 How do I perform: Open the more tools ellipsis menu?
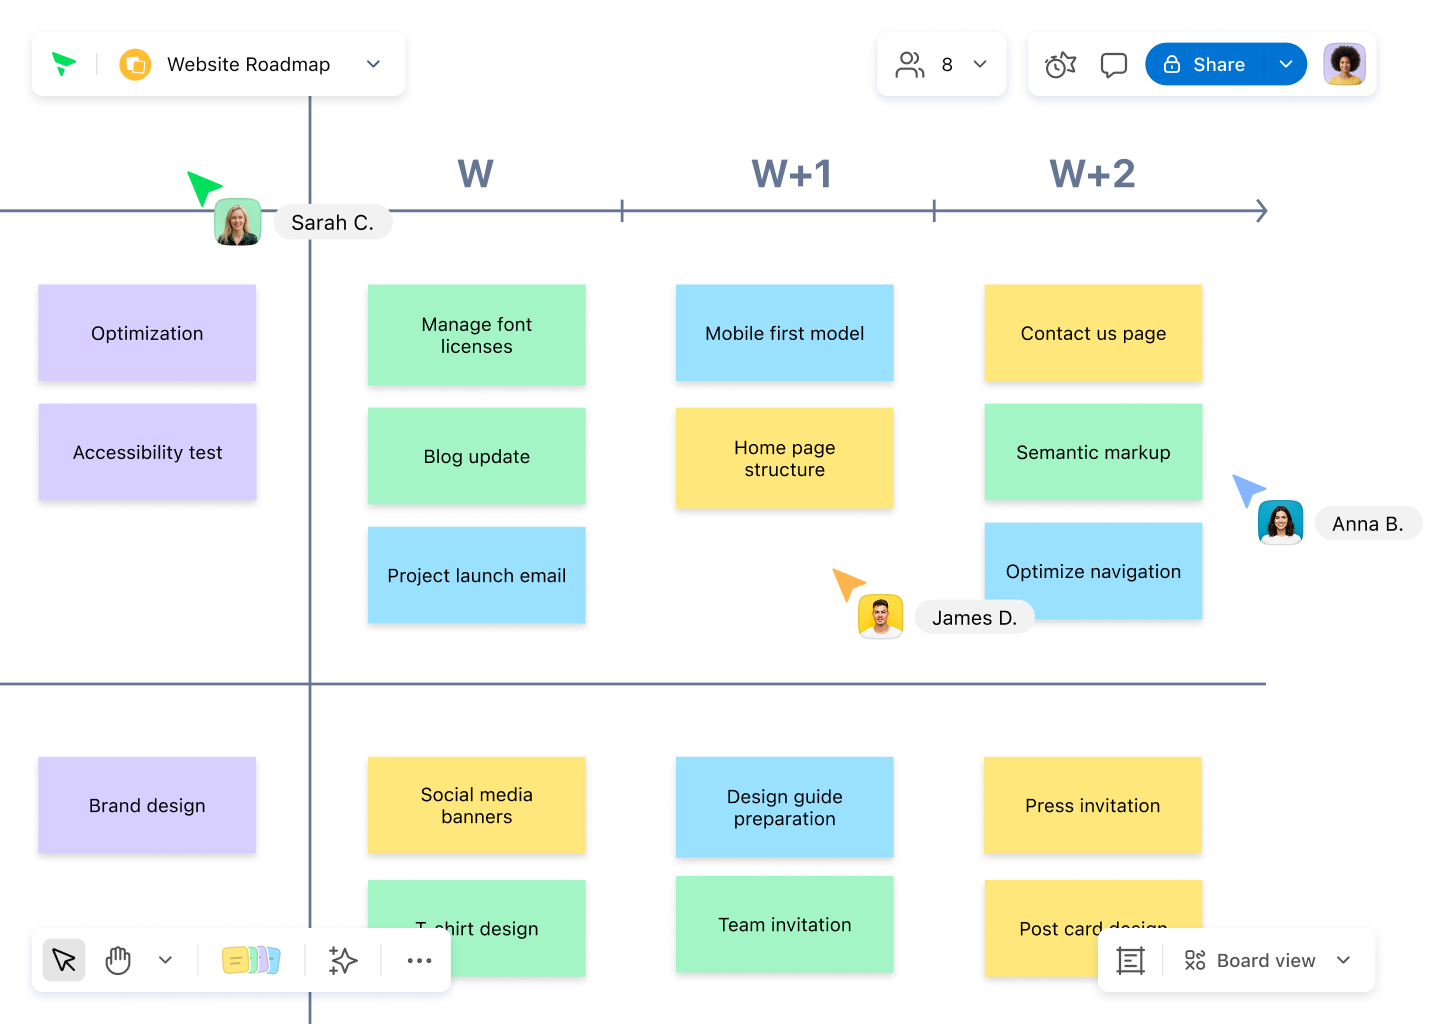coord(419,960)
